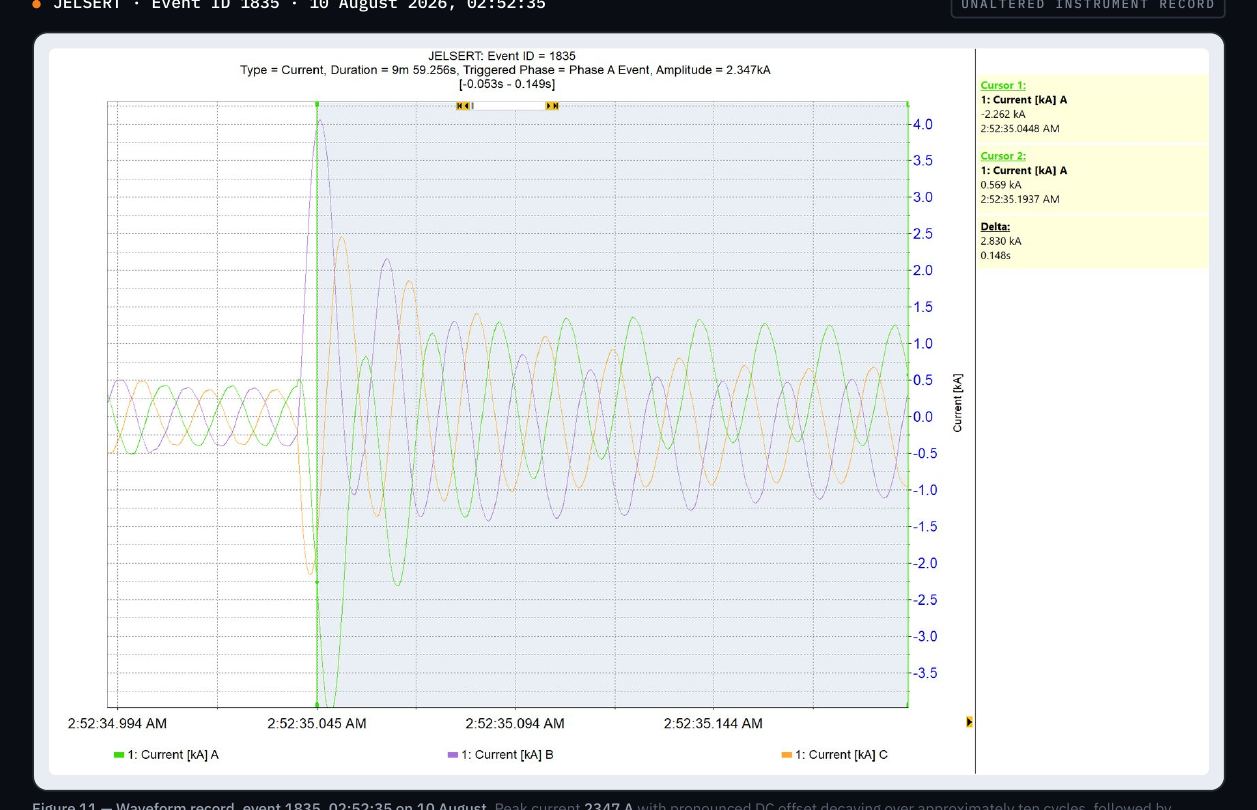The height and width of the screenshot is (810, 1257).
Task: Click the Current [kA] vertical axis title
Action: click(958, 403)
